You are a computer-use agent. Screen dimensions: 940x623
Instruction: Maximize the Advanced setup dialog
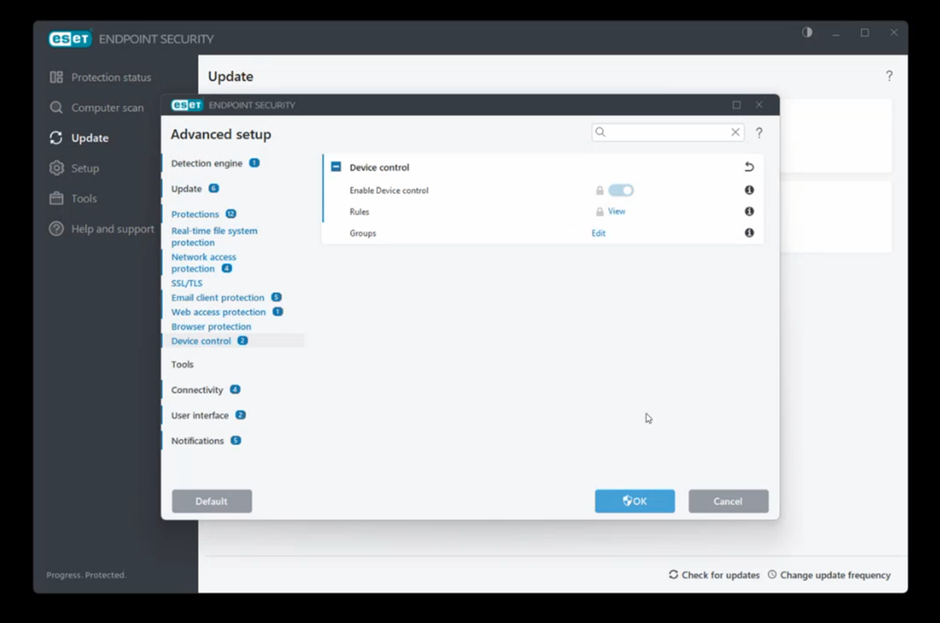pyautogui.click(x=737, y=105)
